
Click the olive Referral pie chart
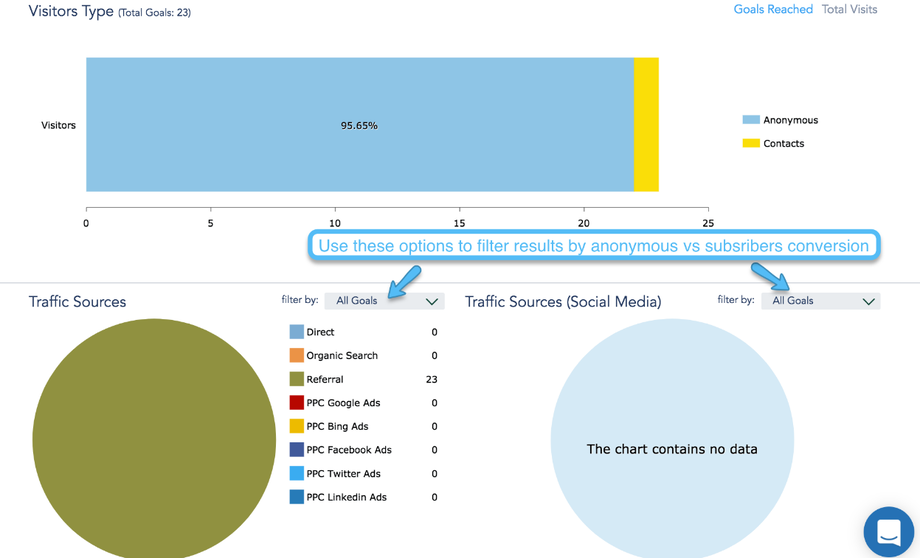[x=154, y=440]
